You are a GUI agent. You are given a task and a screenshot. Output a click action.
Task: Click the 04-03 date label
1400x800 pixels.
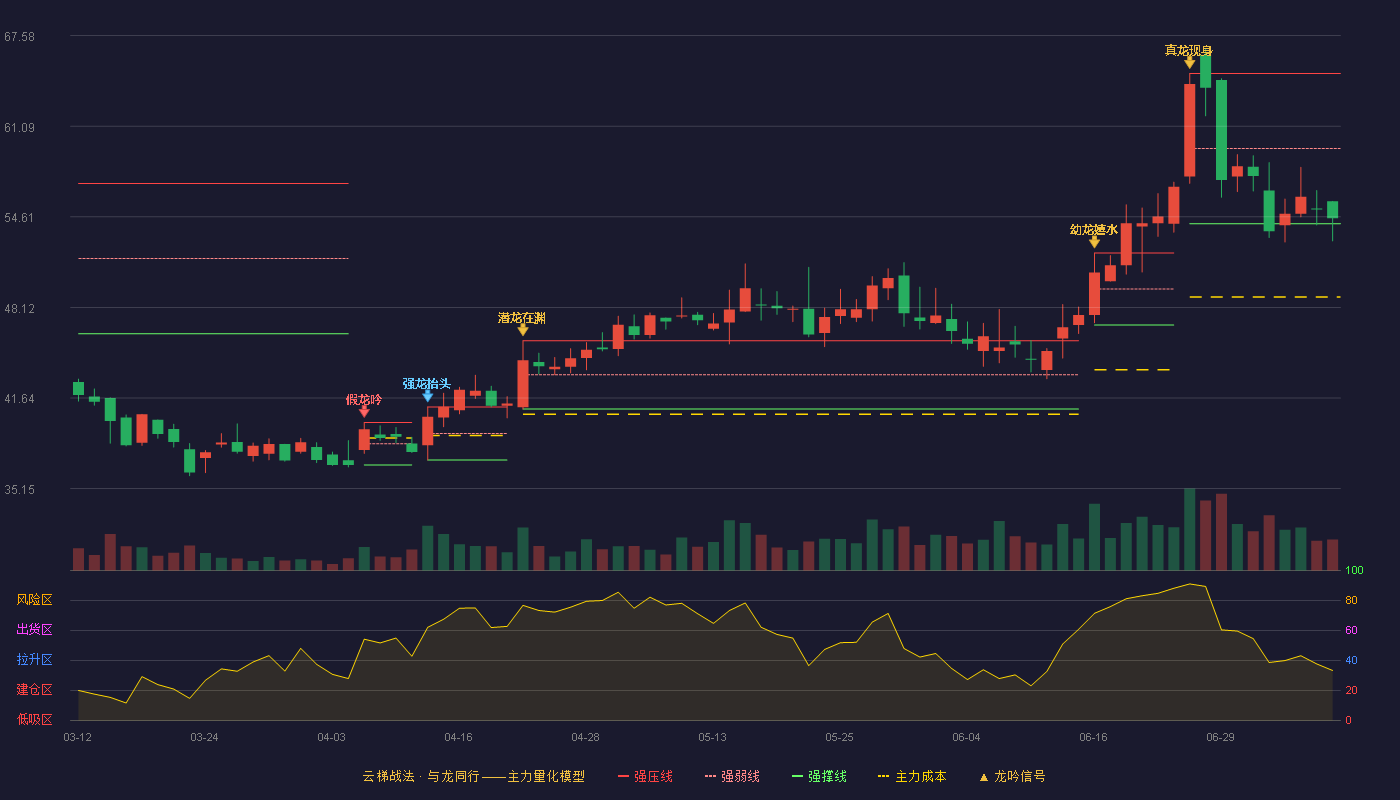click(331, 737)
